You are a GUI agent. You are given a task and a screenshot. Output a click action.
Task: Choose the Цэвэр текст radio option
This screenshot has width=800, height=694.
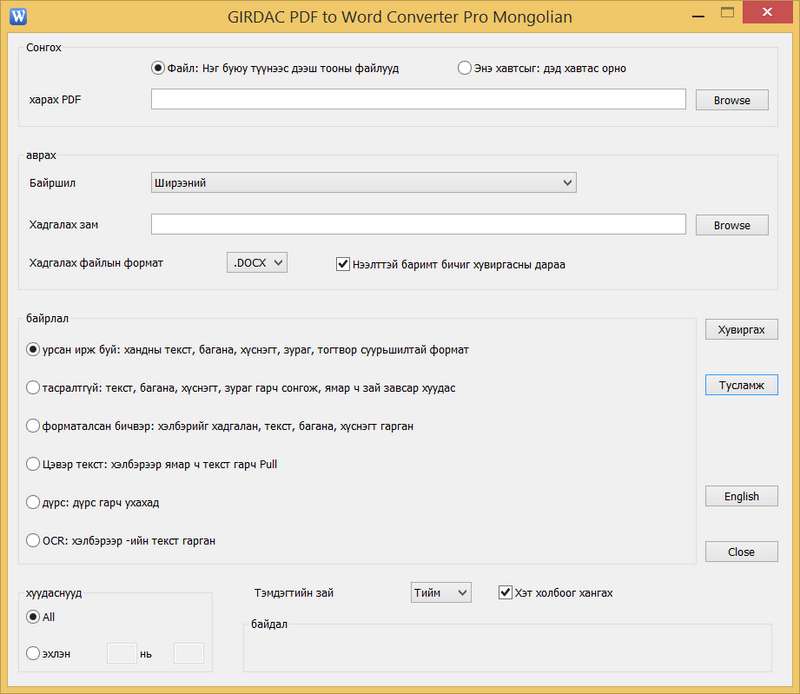[34, 464]
